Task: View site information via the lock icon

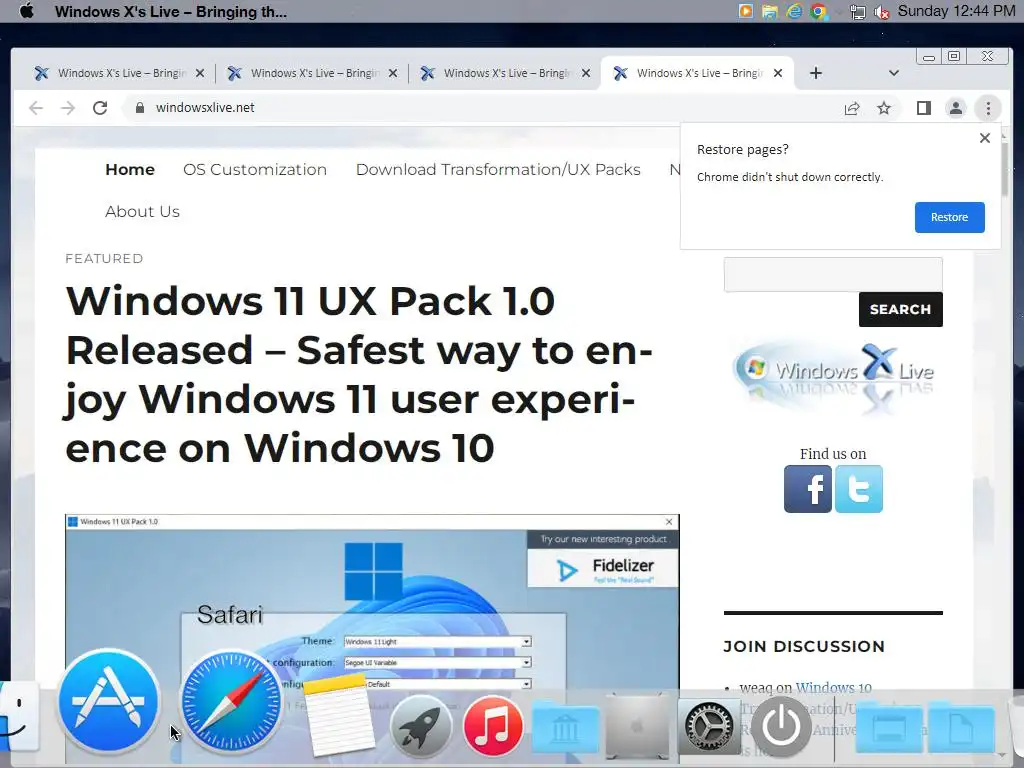Action: 139,108
